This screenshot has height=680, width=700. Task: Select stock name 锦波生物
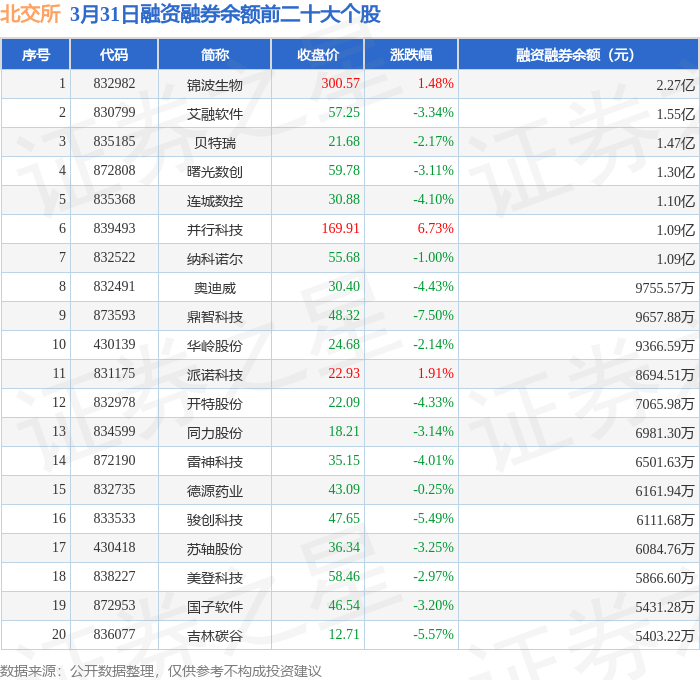(x=215, y=85)
